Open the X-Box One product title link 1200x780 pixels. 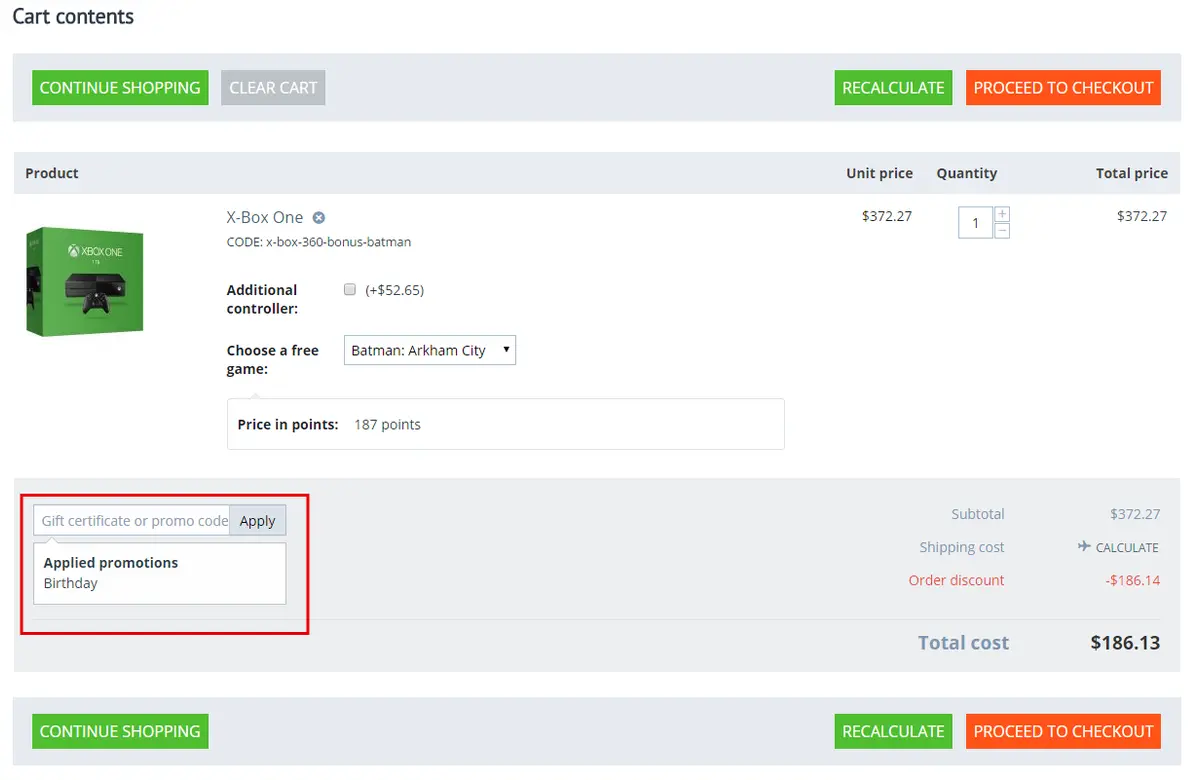pos(264,218)
